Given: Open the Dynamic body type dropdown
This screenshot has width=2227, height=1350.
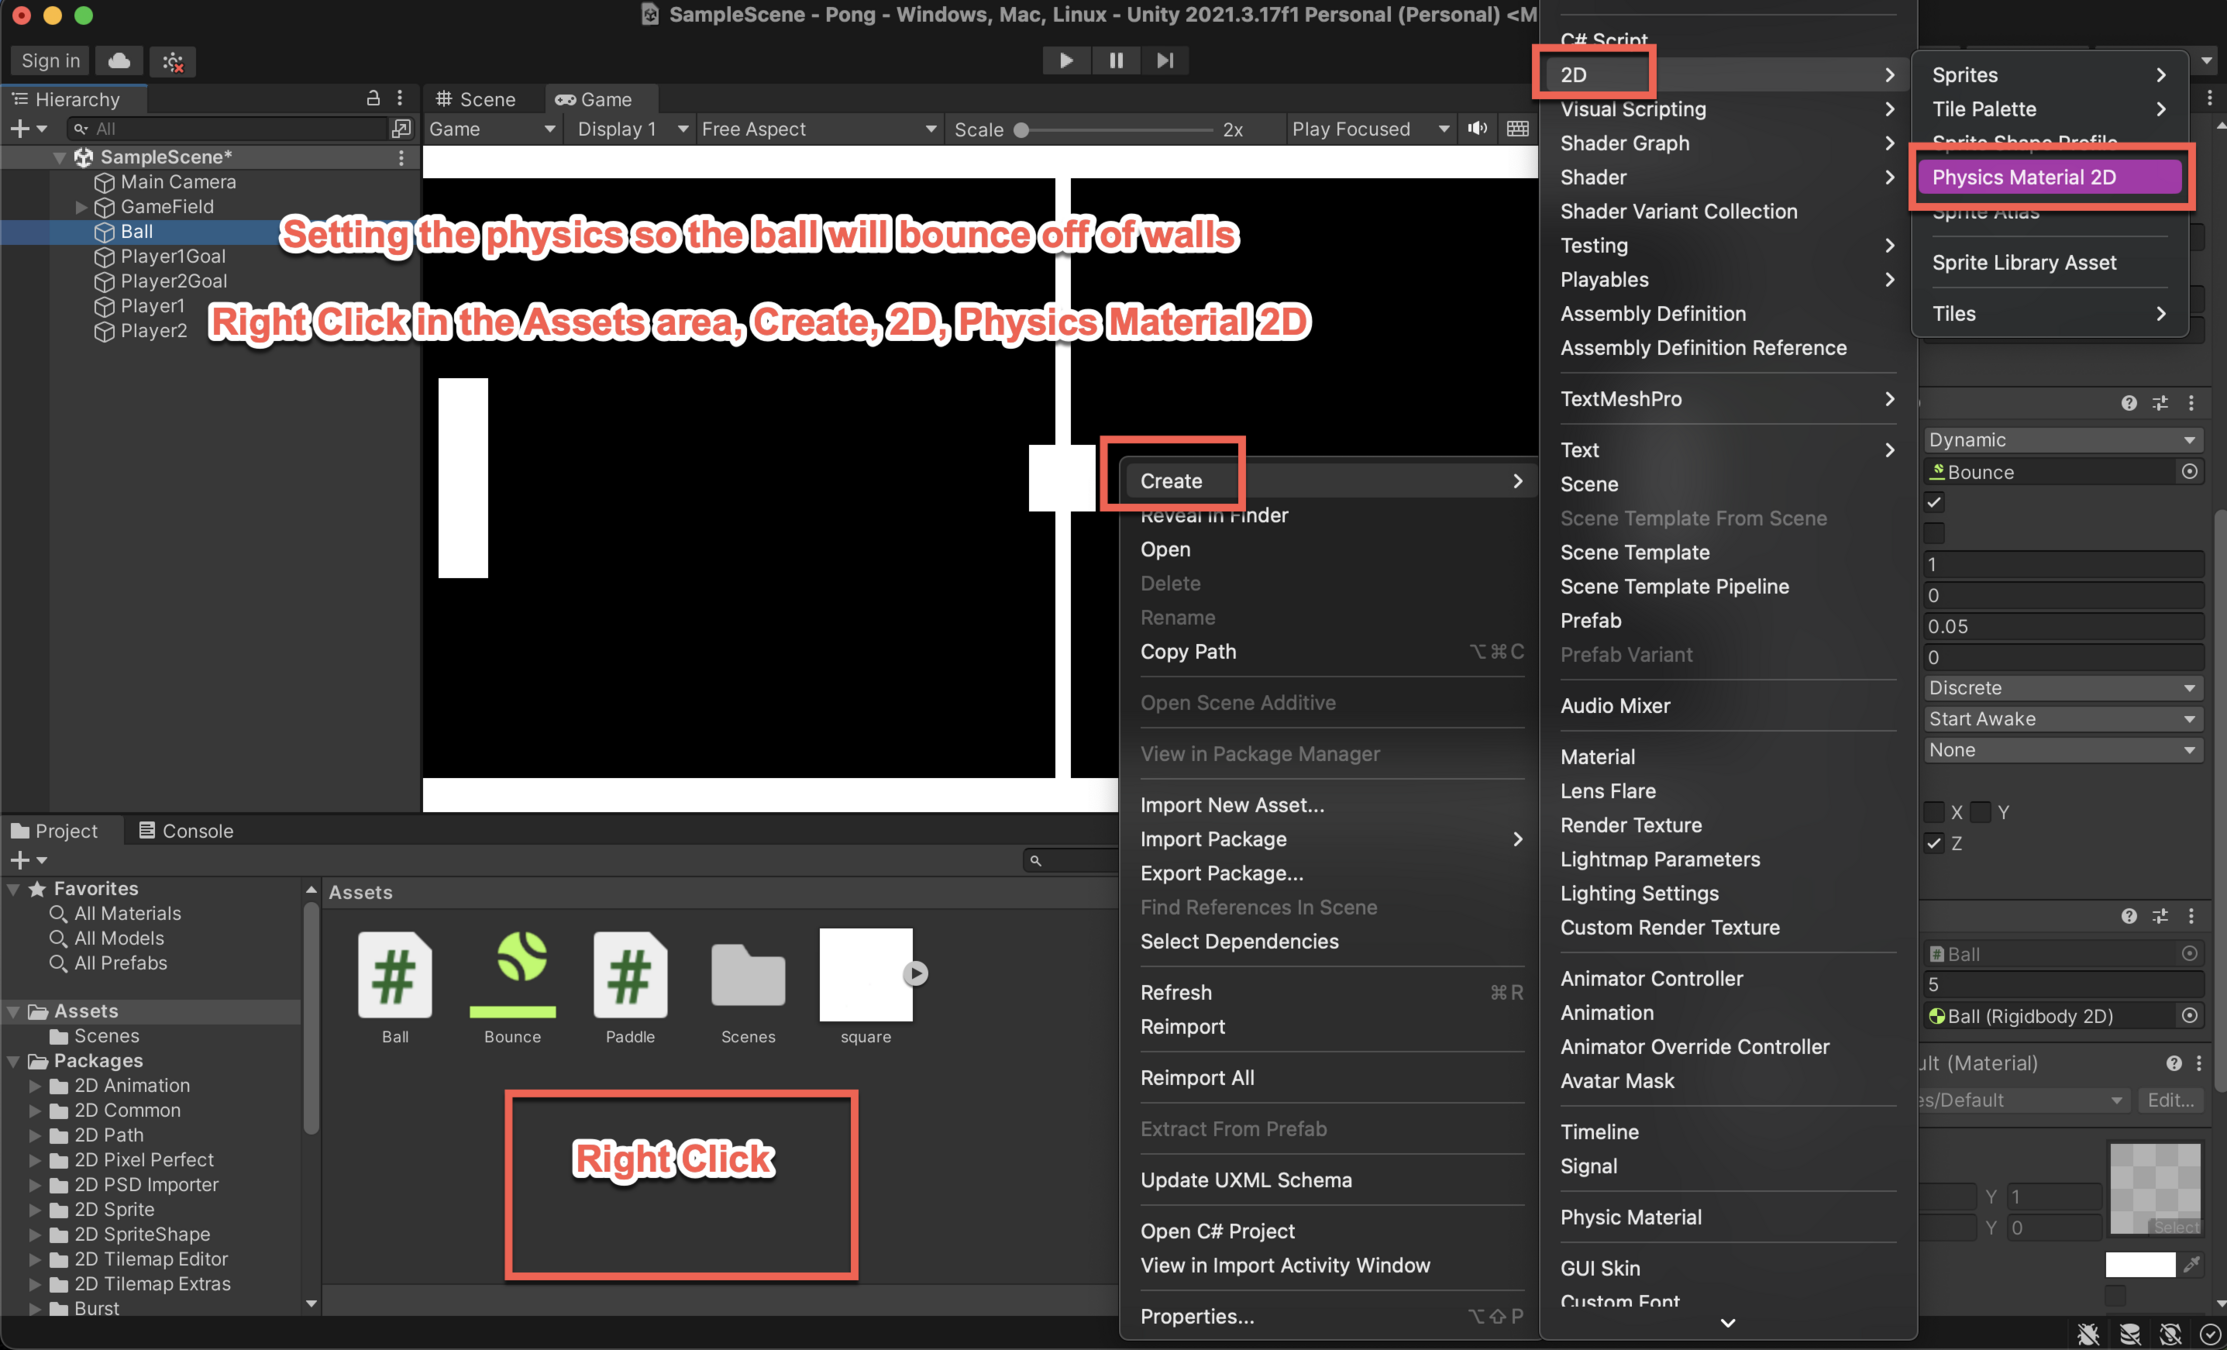Looking at the screenshot, I should 2061,440.
